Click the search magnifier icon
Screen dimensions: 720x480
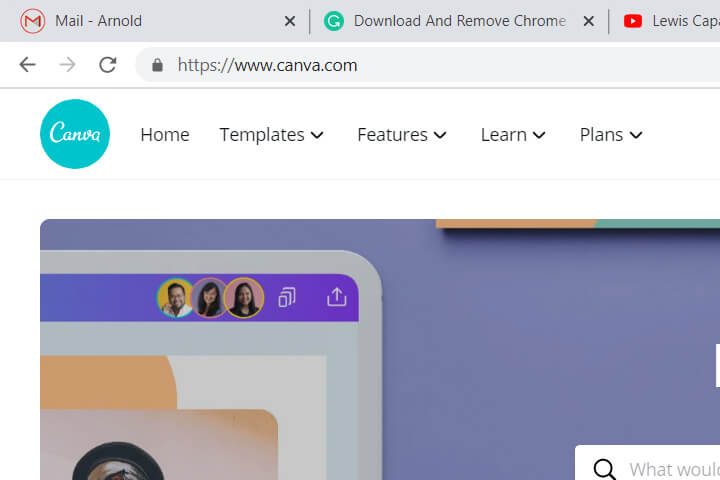click(x=604, y=469)
